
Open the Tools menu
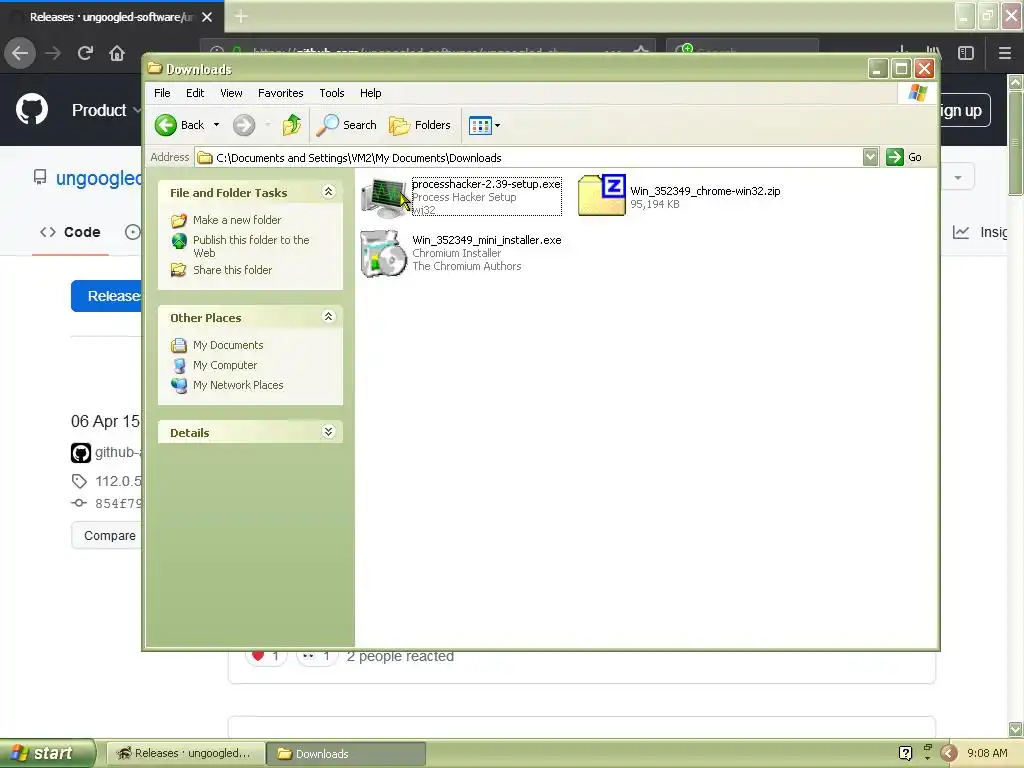click(x=332, y=93)
